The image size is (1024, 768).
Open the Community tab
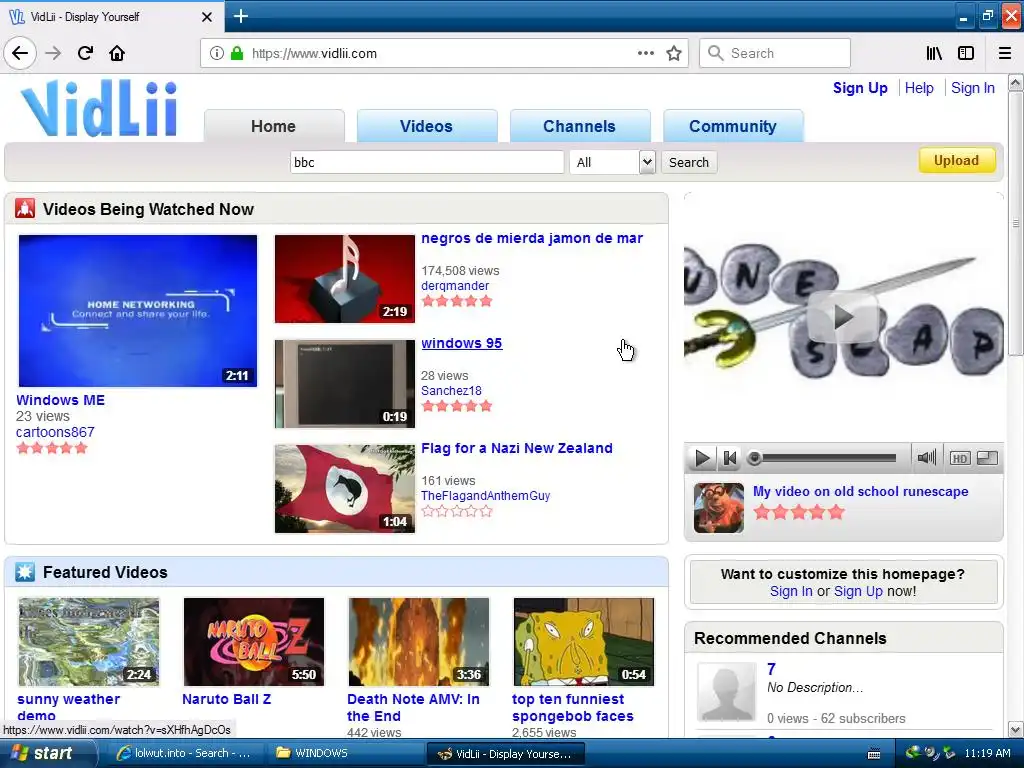[x=733, y=126]
